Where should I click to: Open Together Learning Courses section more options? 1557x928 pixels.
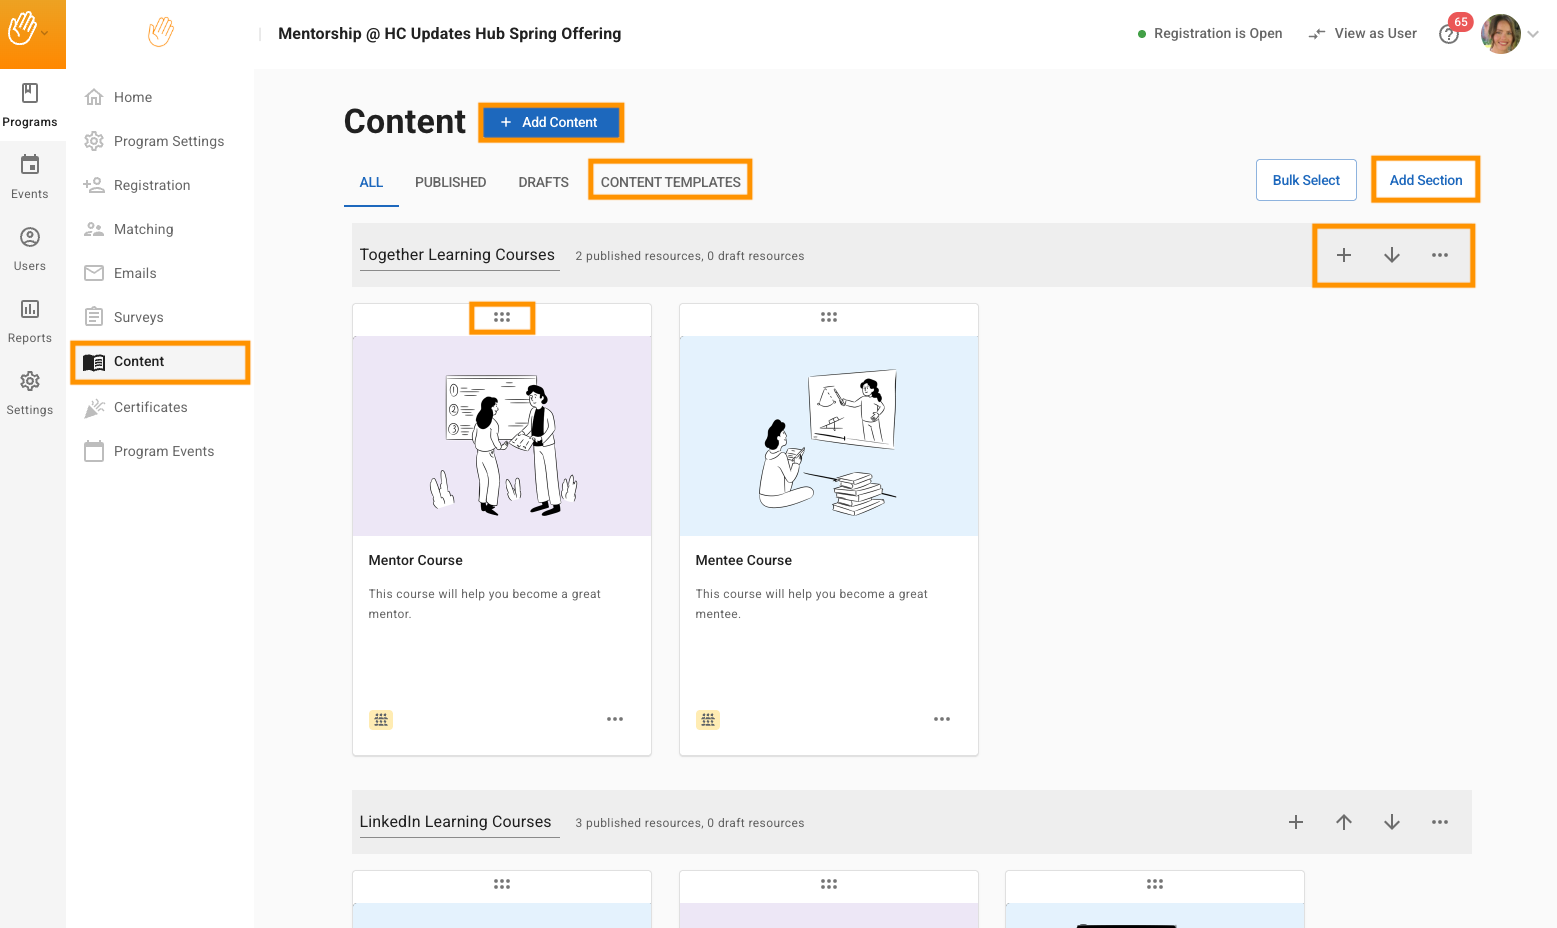point(1439,255)
